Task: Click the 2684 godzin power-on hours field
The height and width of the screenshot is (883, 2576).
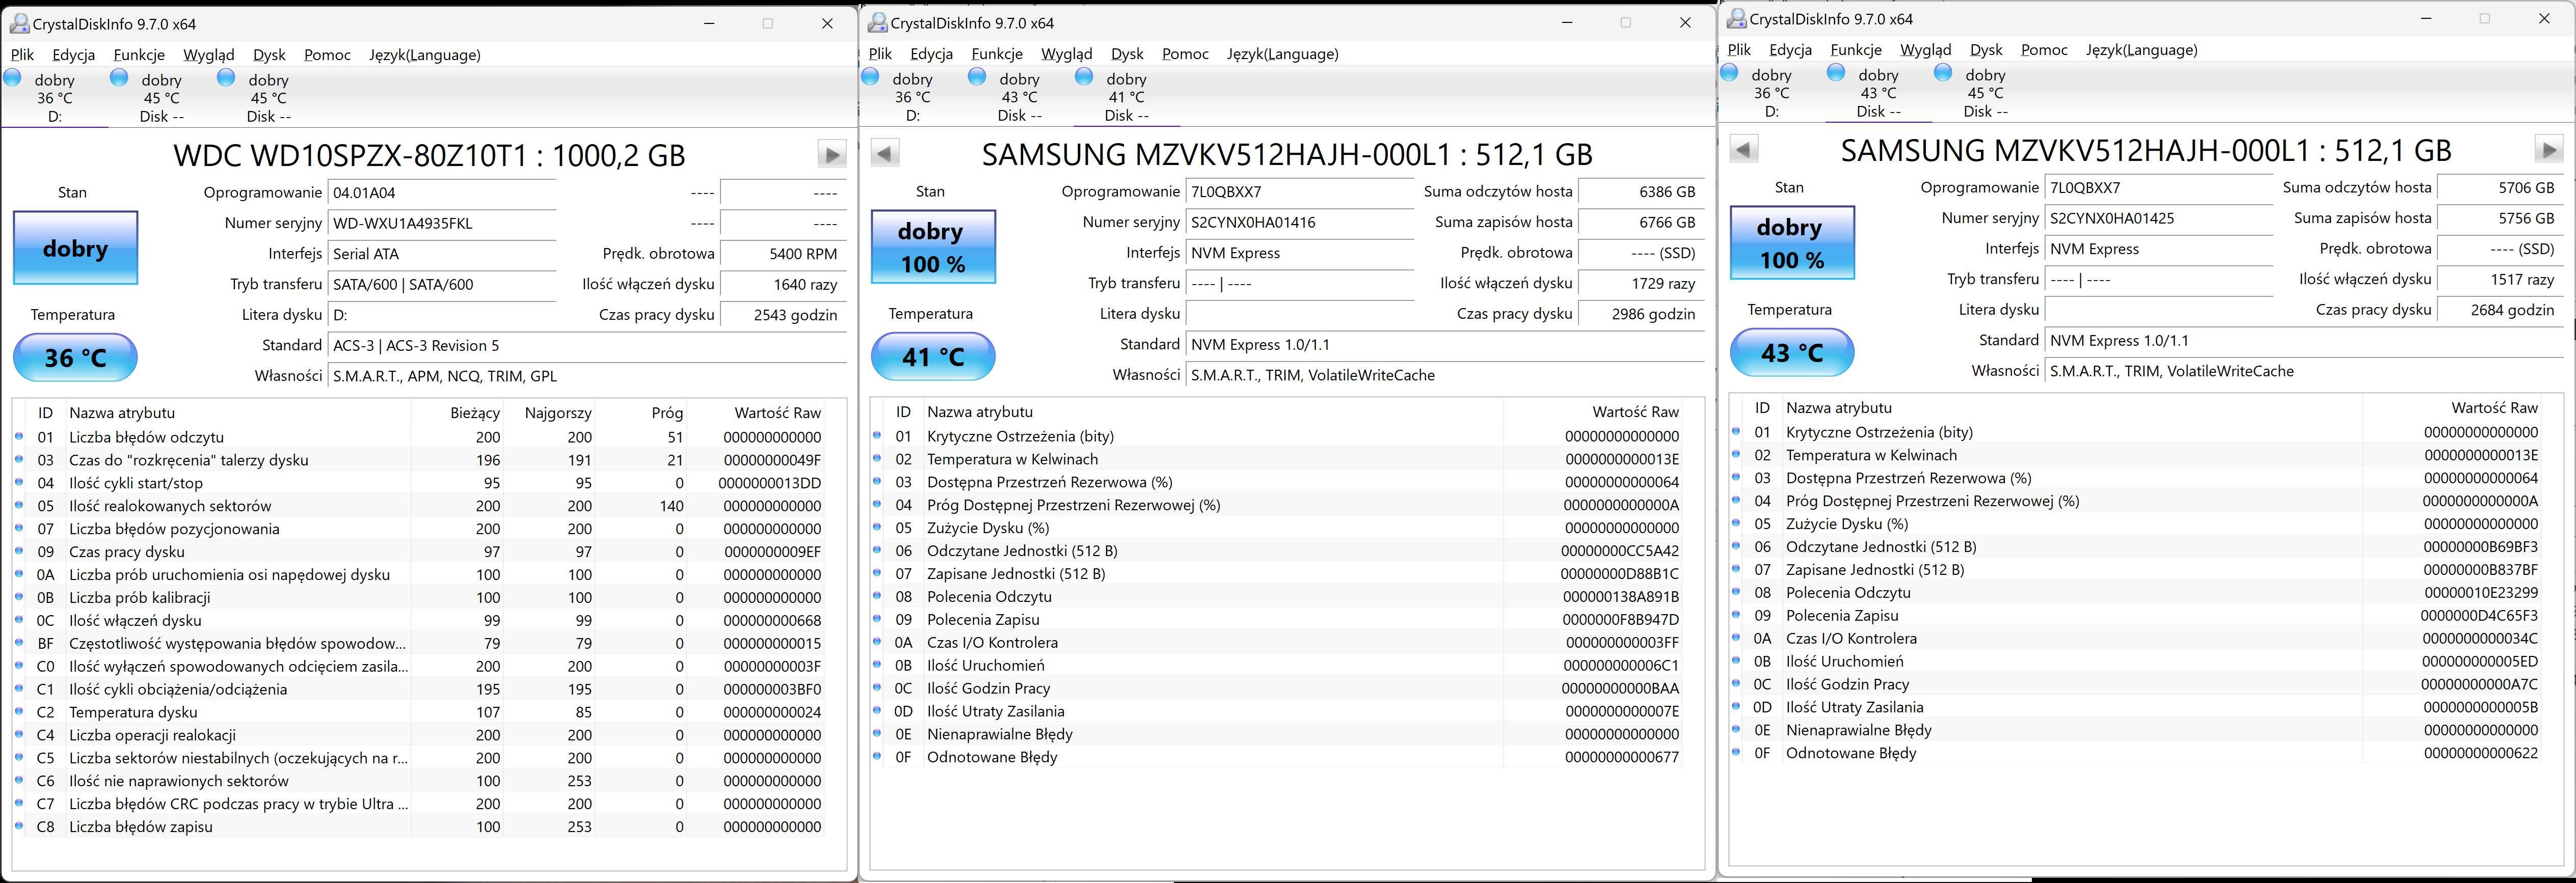Action: [x=2500, y=310]
